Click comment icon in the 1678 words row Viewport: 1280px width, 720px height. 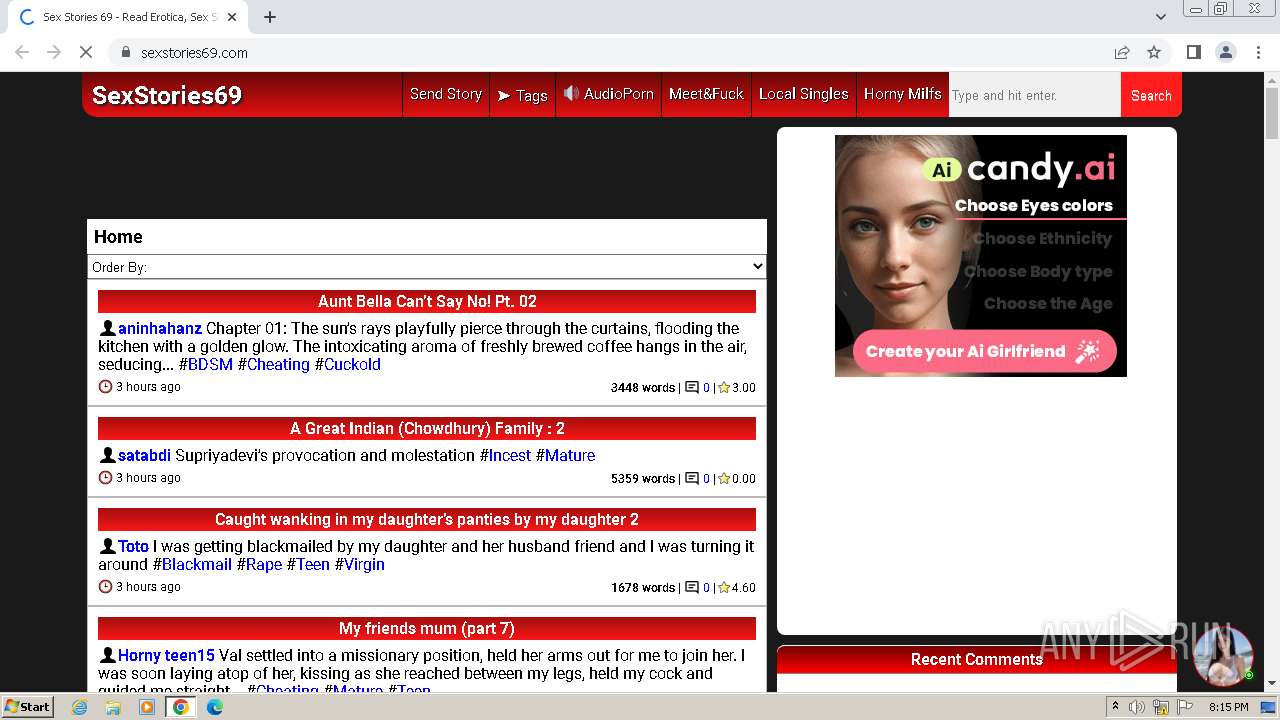pyautogui.click(x=692, y=587)
